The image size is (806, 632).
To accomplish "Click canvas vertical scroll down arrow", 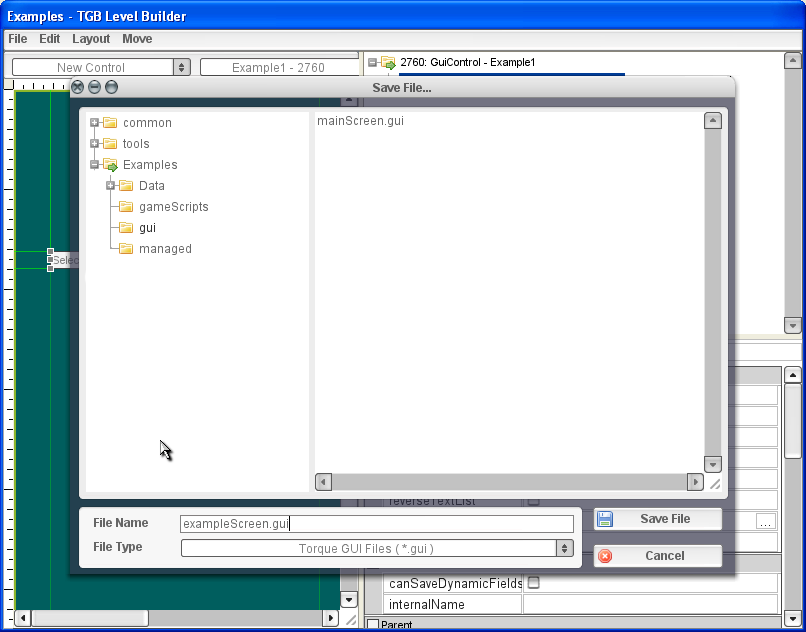I will (349, 599).
